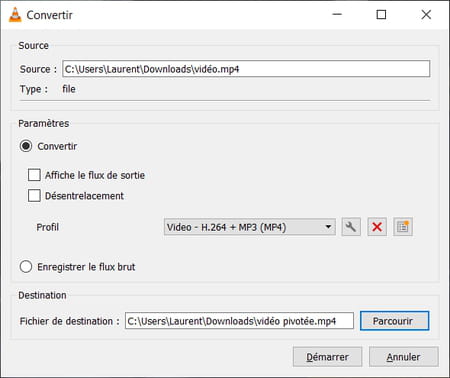Open the Profil dropdown list
The image size is (450, 378).
tap(250, 227)
